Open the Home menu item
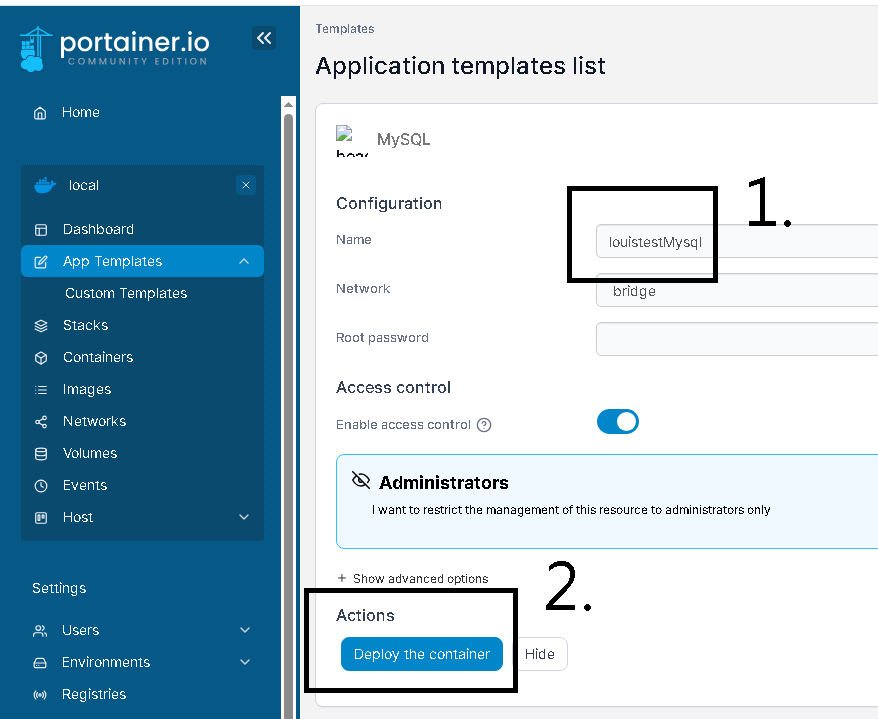The image size is (878, 719). (81, 113)
